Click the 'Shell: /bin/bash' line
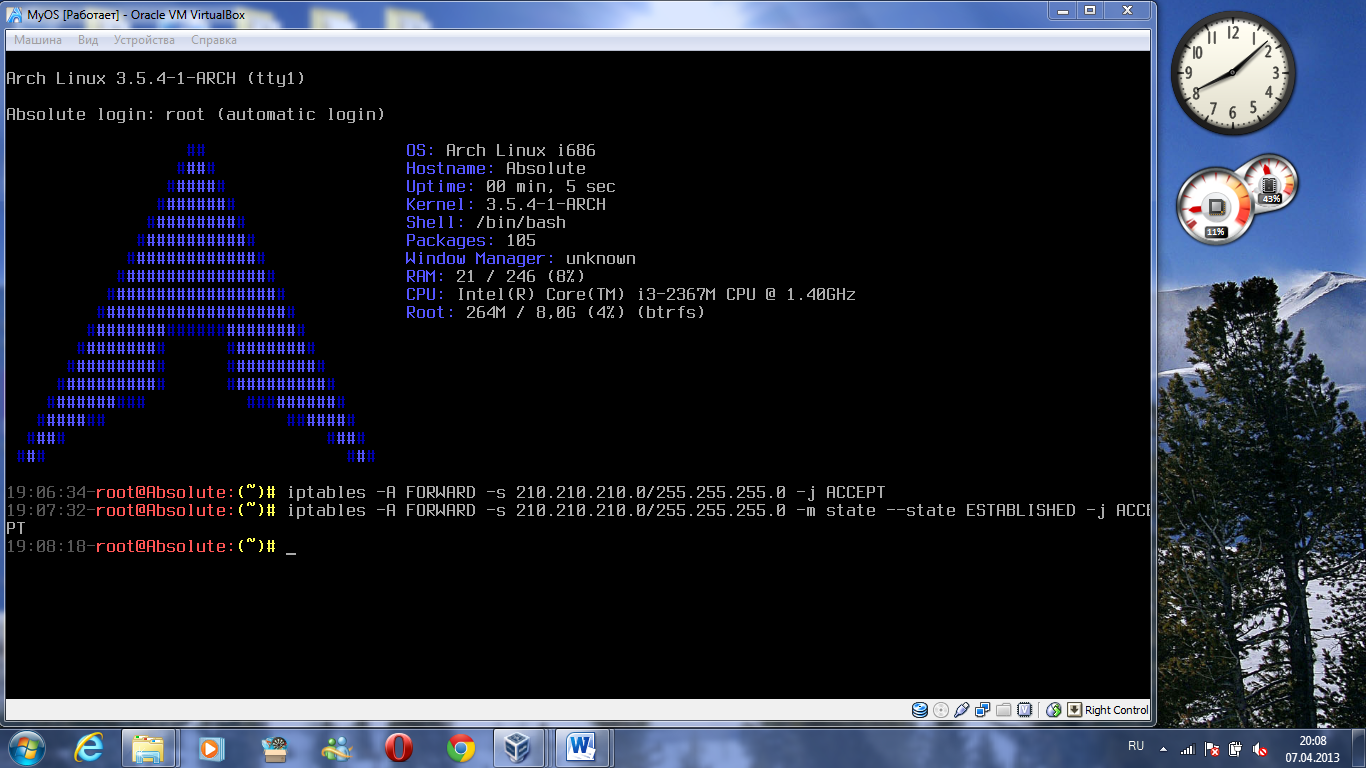Viewport: 1366px width, 768px height. click(486, 223)
